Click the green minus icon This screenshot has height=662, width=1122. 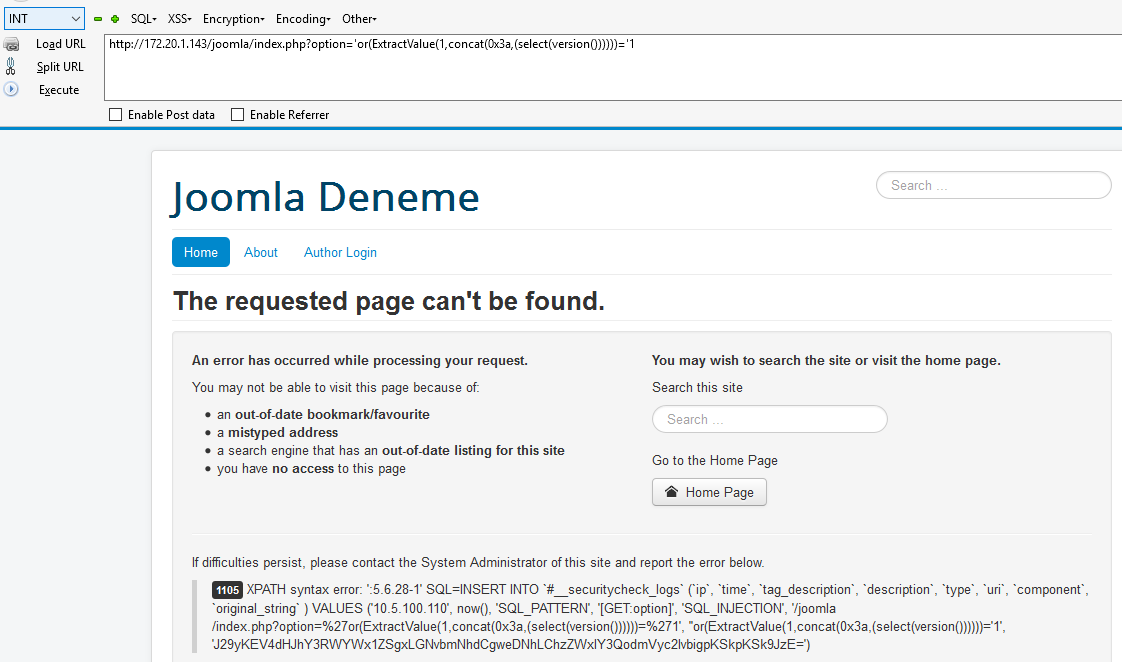98,19
